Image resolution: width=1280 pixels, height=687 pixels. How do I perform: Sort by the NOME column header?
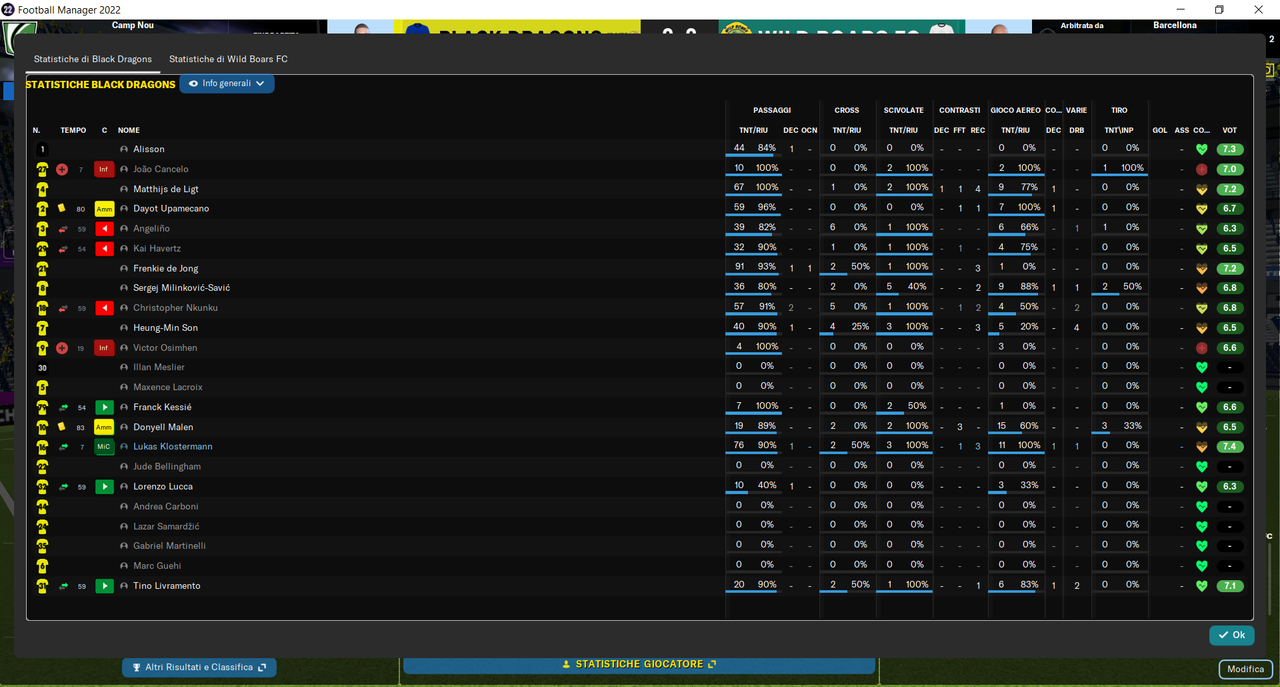coord(129,130)
